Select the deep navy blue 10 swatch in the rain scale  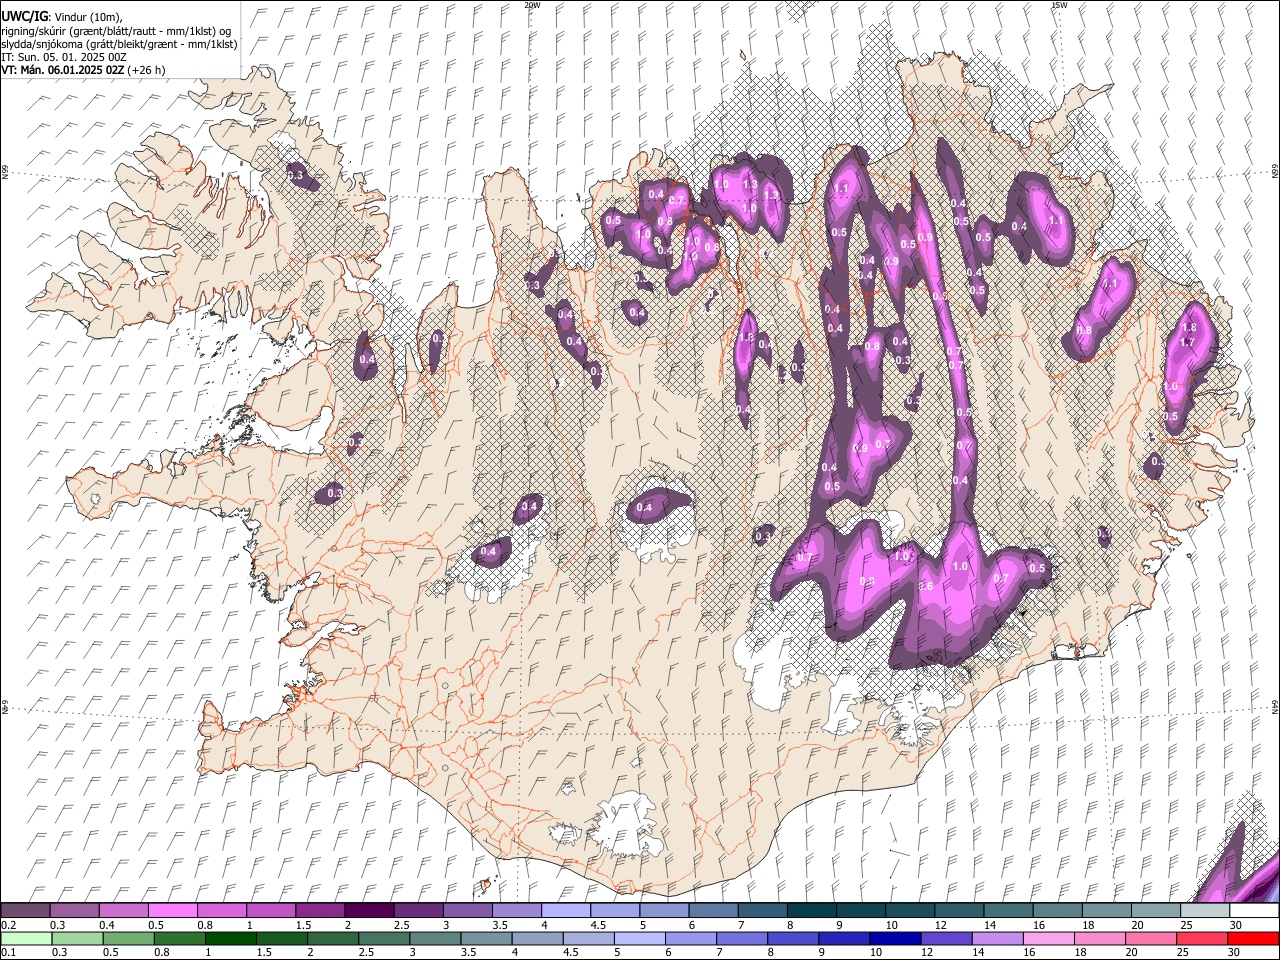pos(895,938)
